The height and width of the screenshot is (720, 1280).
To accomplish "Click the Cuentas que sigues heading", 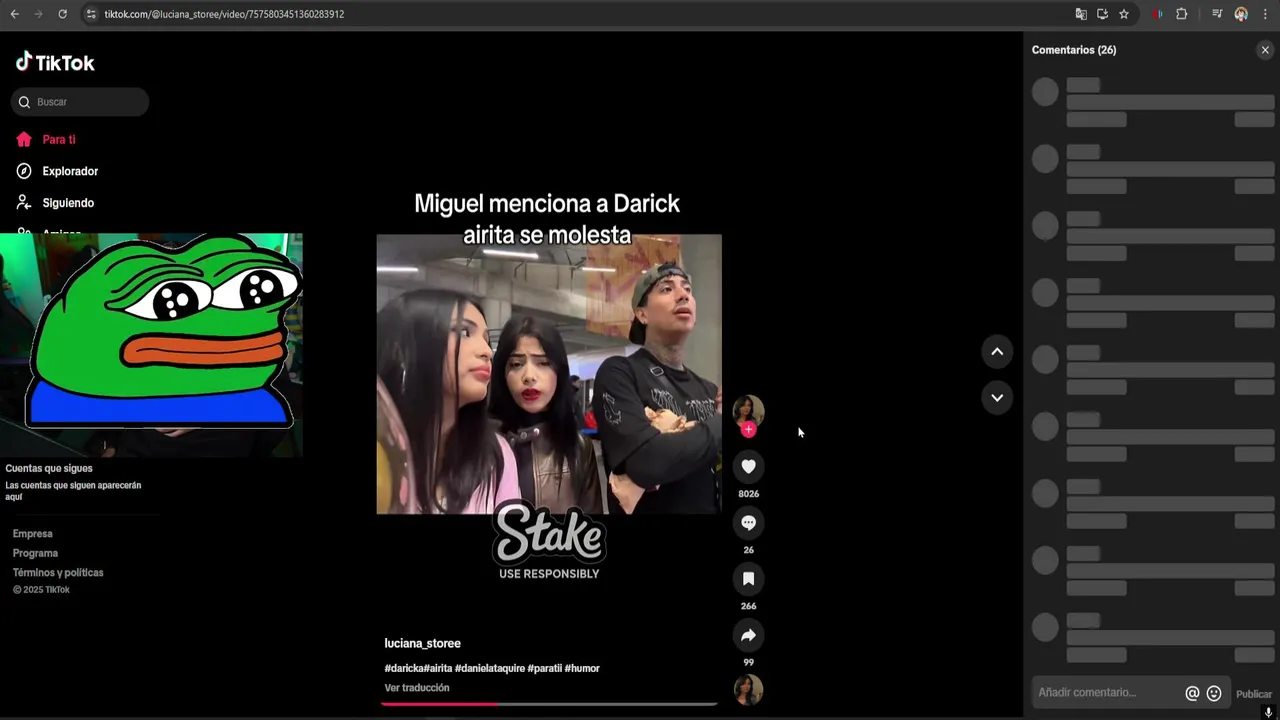I will click(x=49, y=468).
